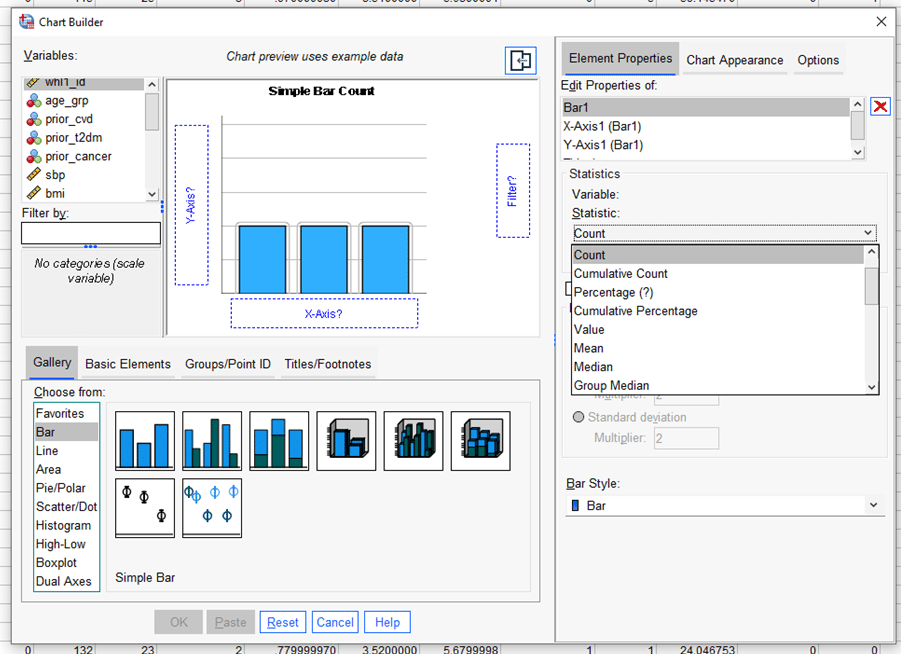
Task: Choose the Clustered 3-D Bar icon
Action: click(412, 440)
